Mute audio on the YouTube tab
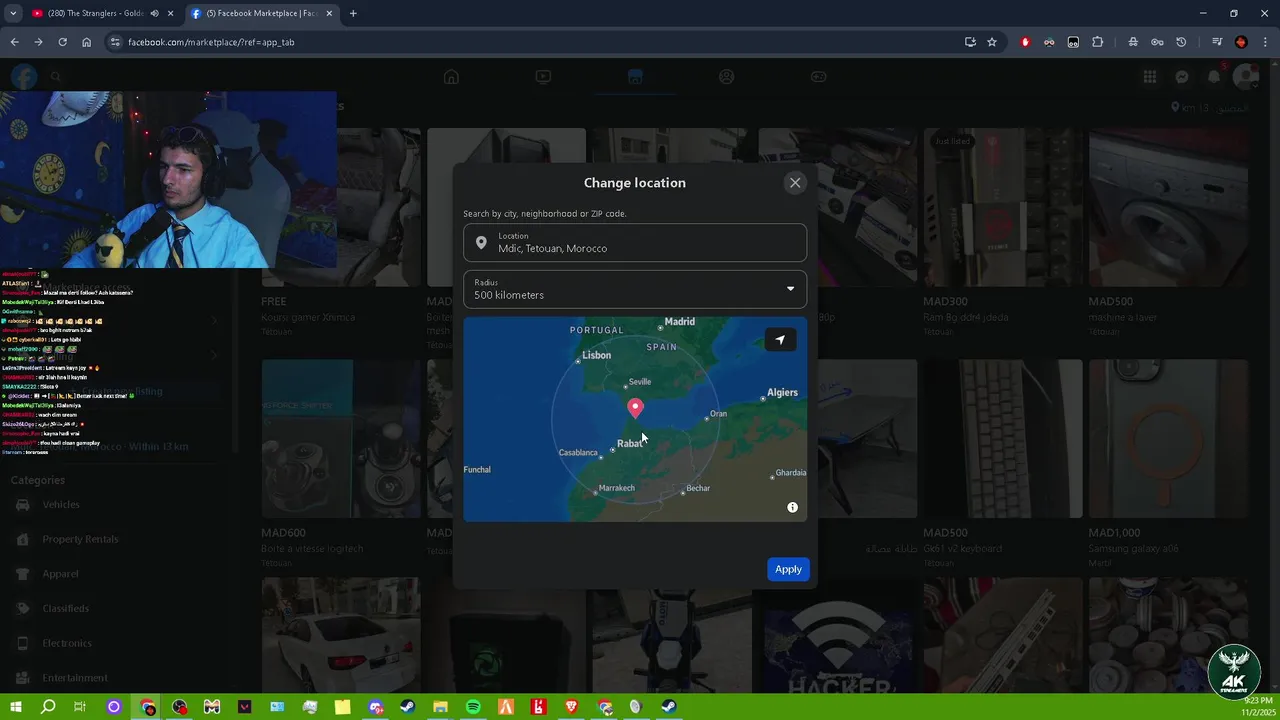 pyautogui.click(x=154, y=13)
